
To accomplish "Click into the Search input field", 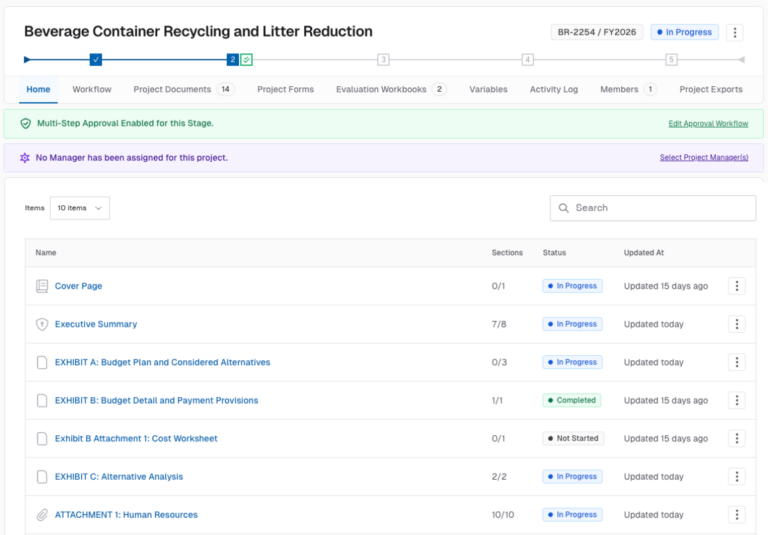I will point(660,208).
